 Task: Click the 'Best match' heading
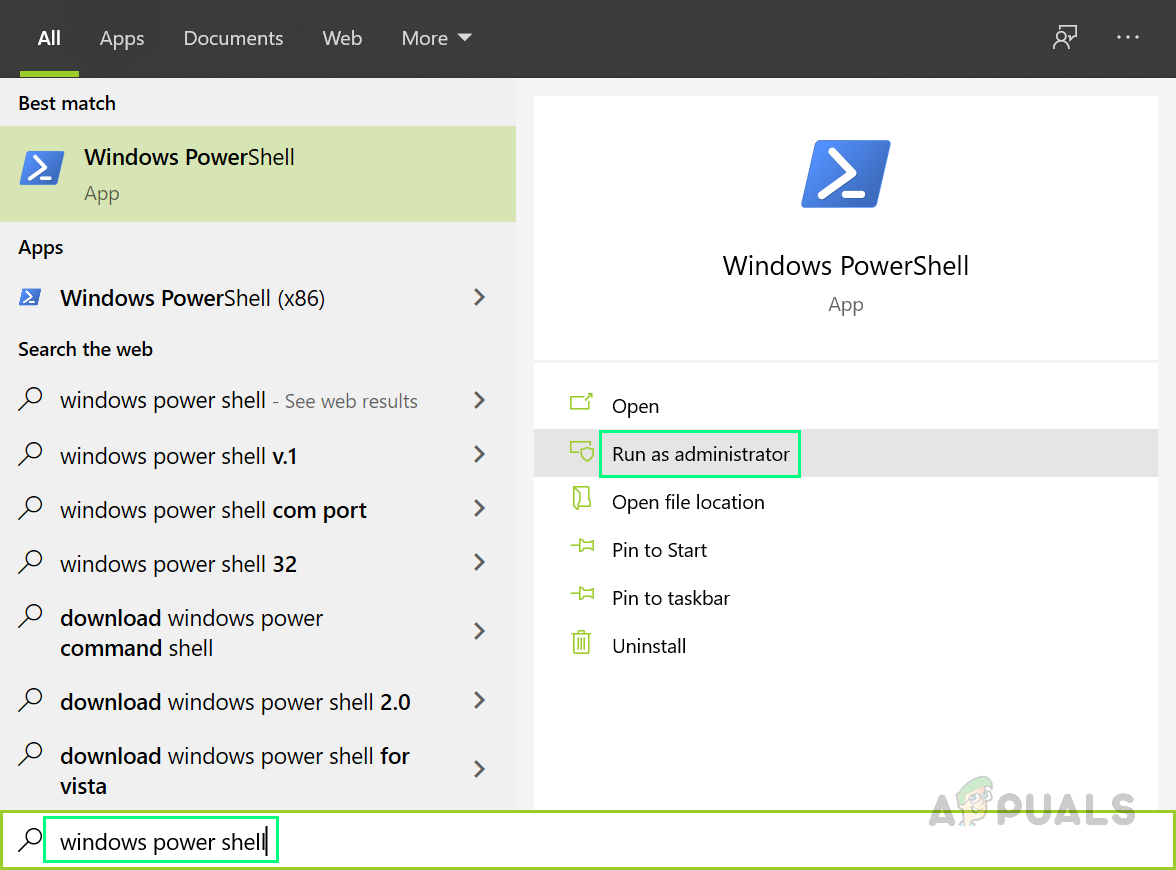click(x=67, y=103)
